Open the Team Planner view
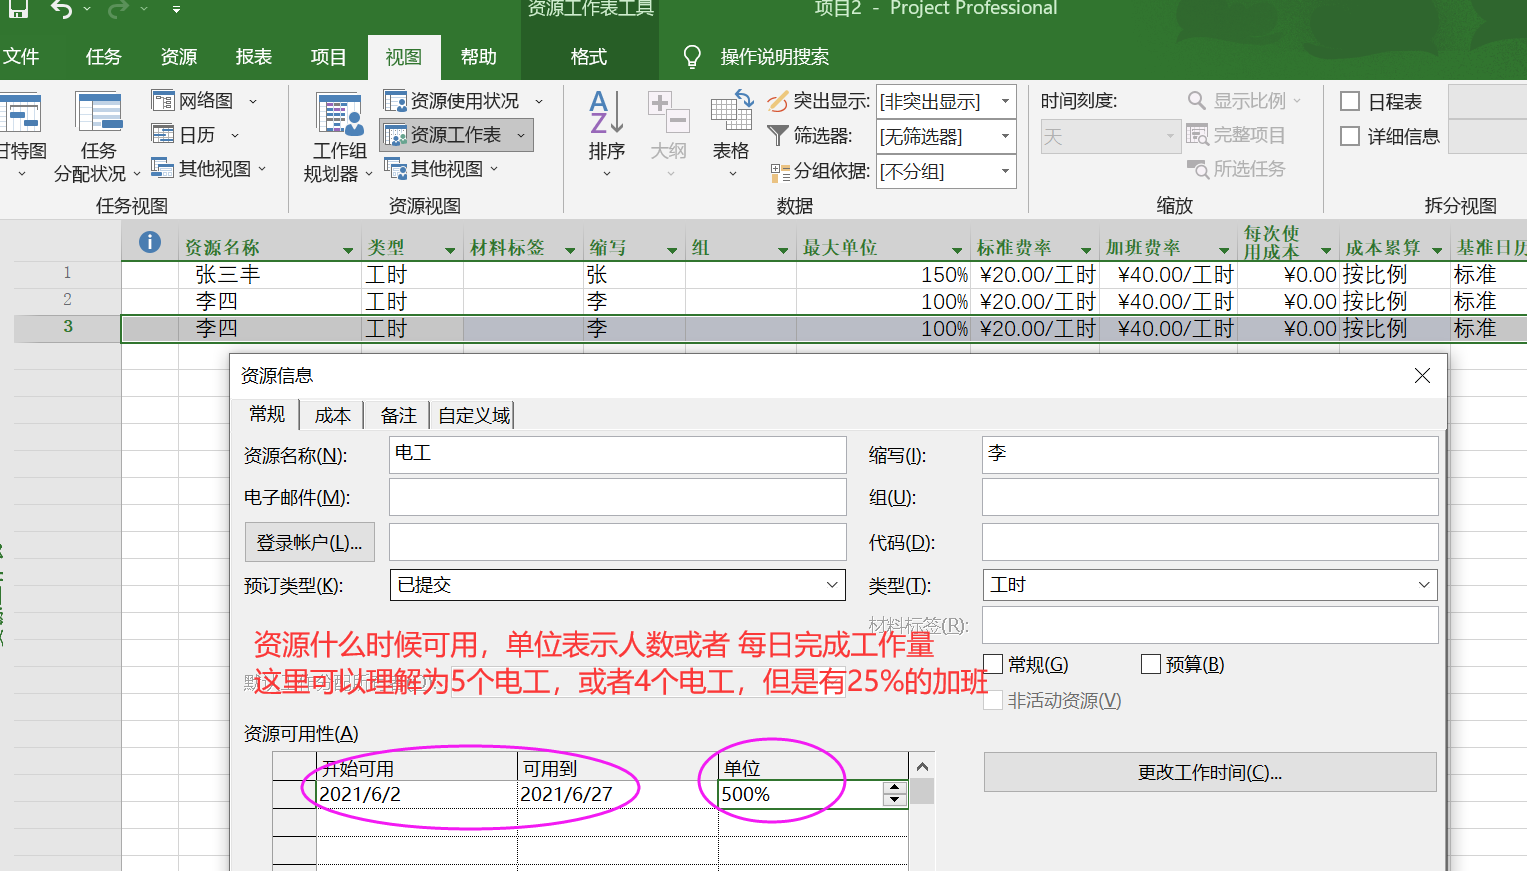Viewport: 1527px width, 871px height. point(339,136)
